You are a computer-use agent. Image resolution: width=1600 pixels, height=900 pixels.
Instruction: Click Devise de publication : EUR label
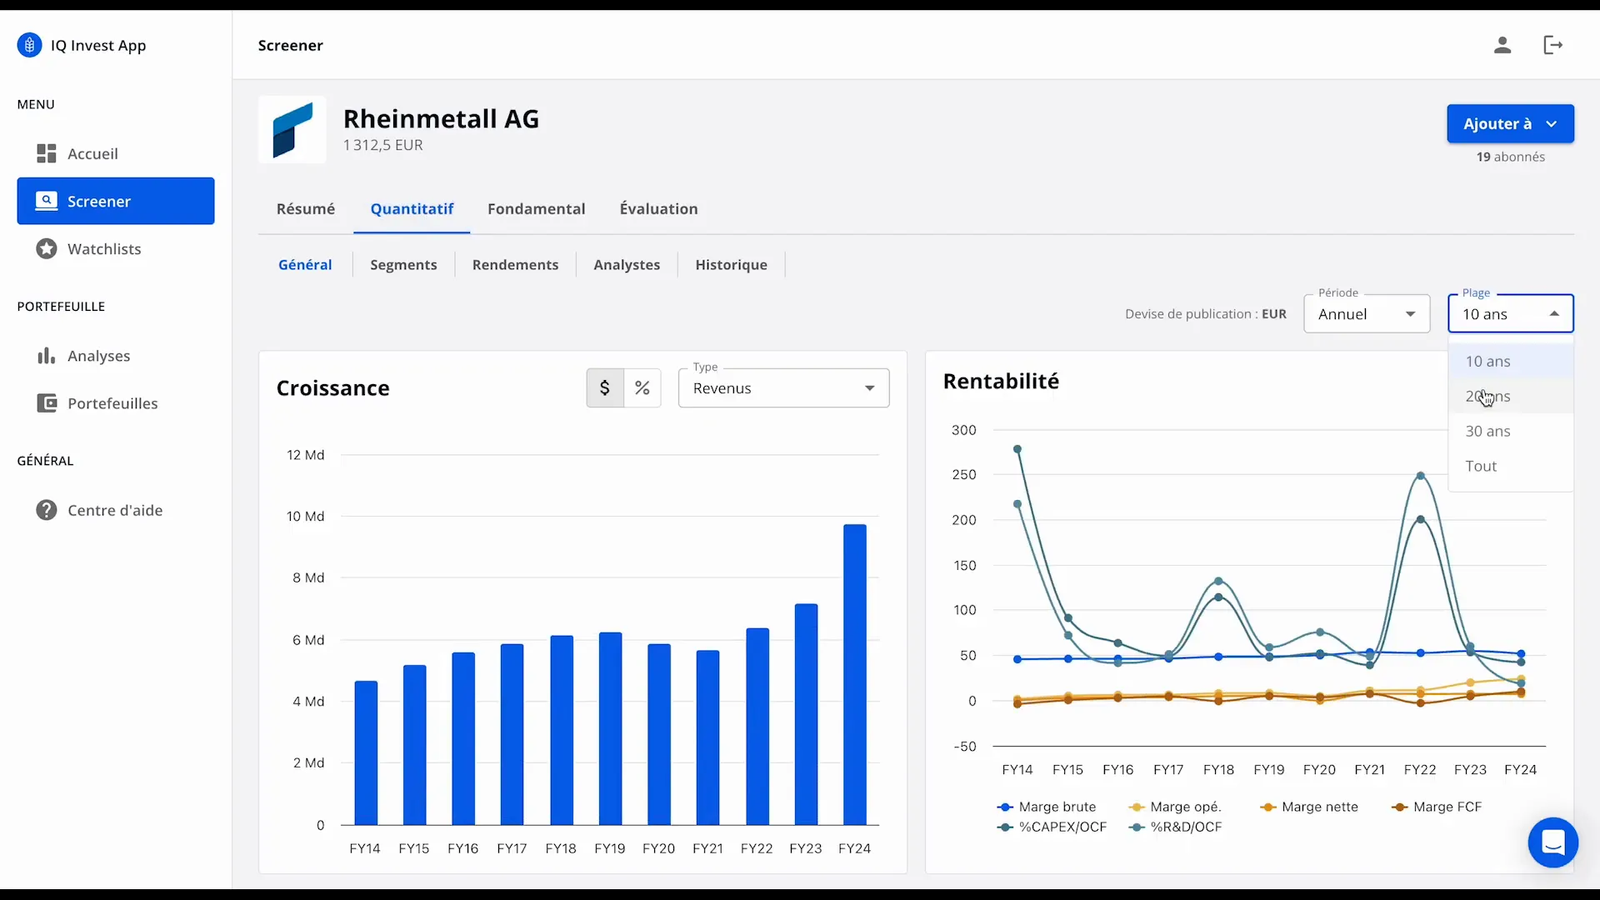pyautogui.click(x=1206, y=314)
